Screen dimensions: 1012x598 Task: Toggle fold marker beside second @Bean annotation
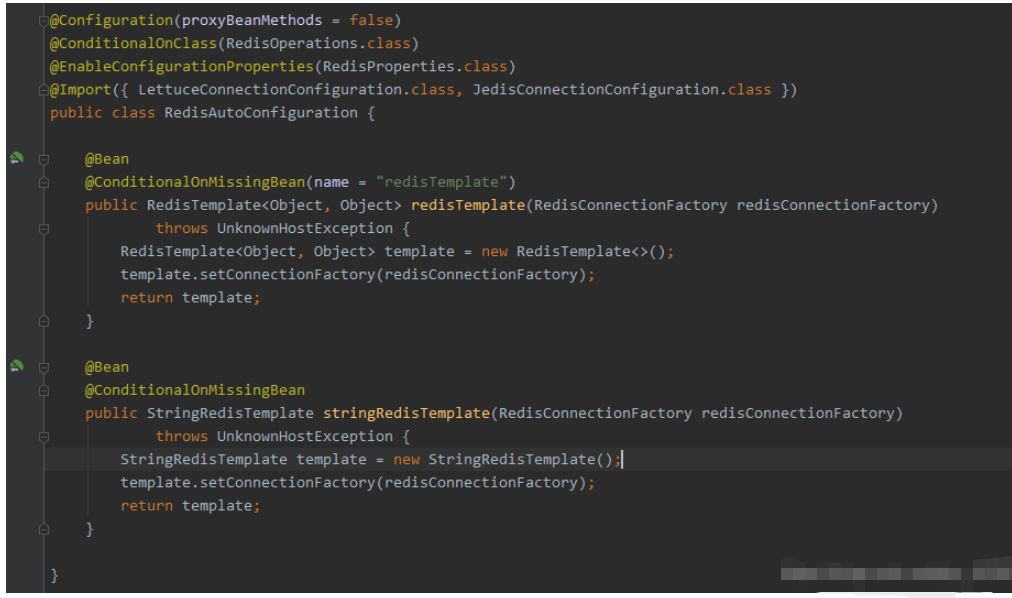43,368
